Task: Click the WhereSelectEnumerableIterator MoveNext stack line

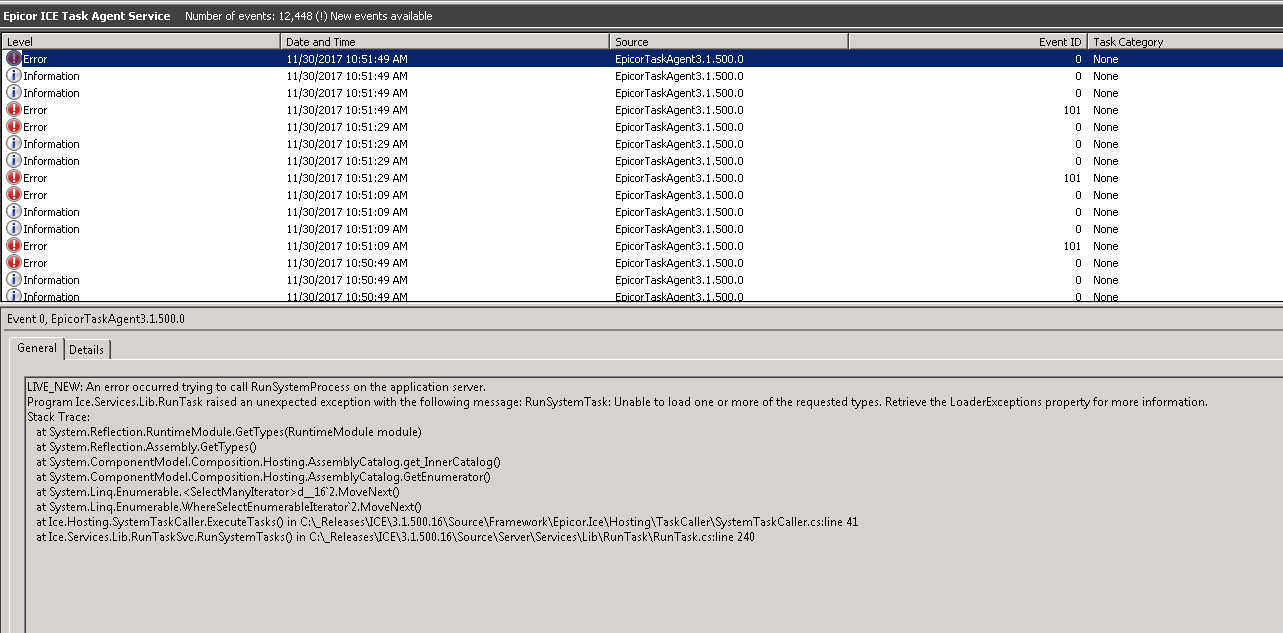Action: click(x=229, y=507)
